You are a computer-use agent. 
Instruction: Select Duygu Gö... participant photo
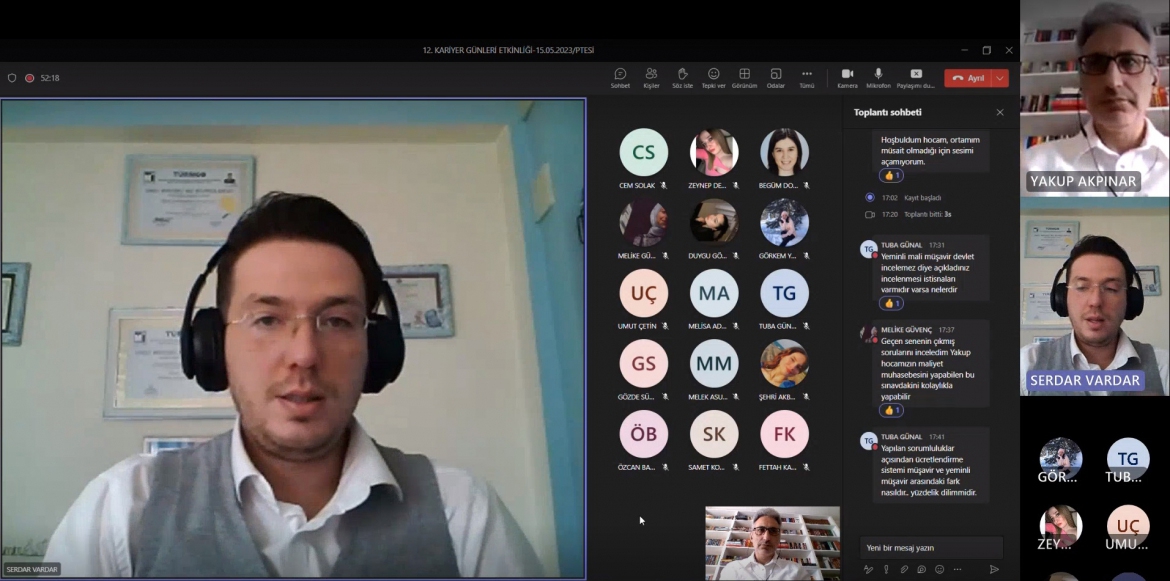[x=713, y=222]
